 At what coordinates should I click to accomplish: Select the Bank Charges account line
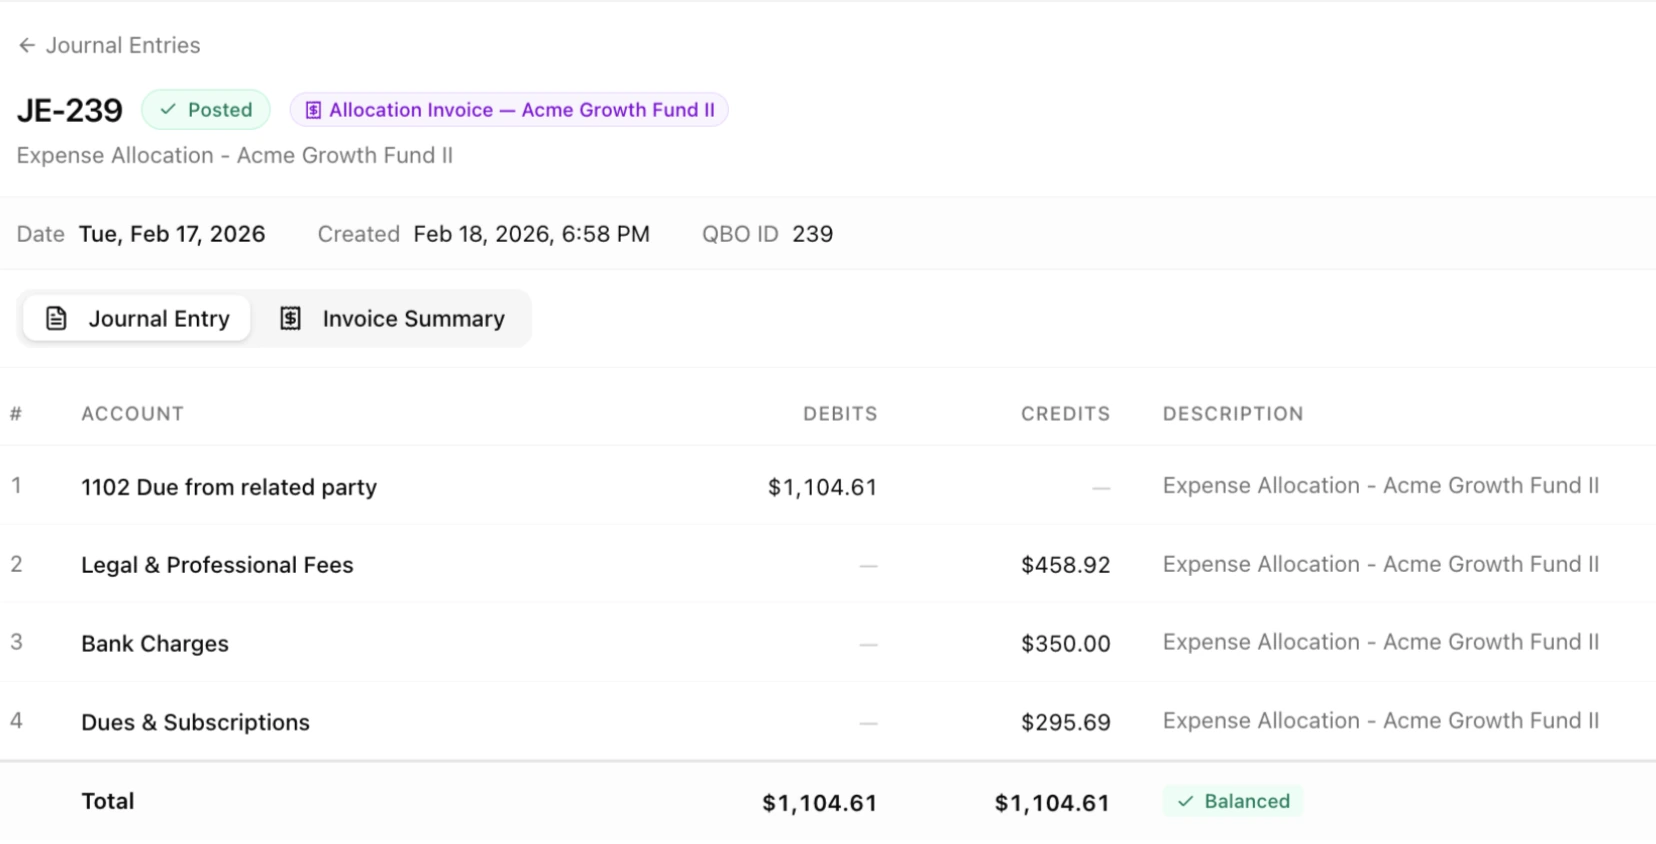(x=154, y=643)
